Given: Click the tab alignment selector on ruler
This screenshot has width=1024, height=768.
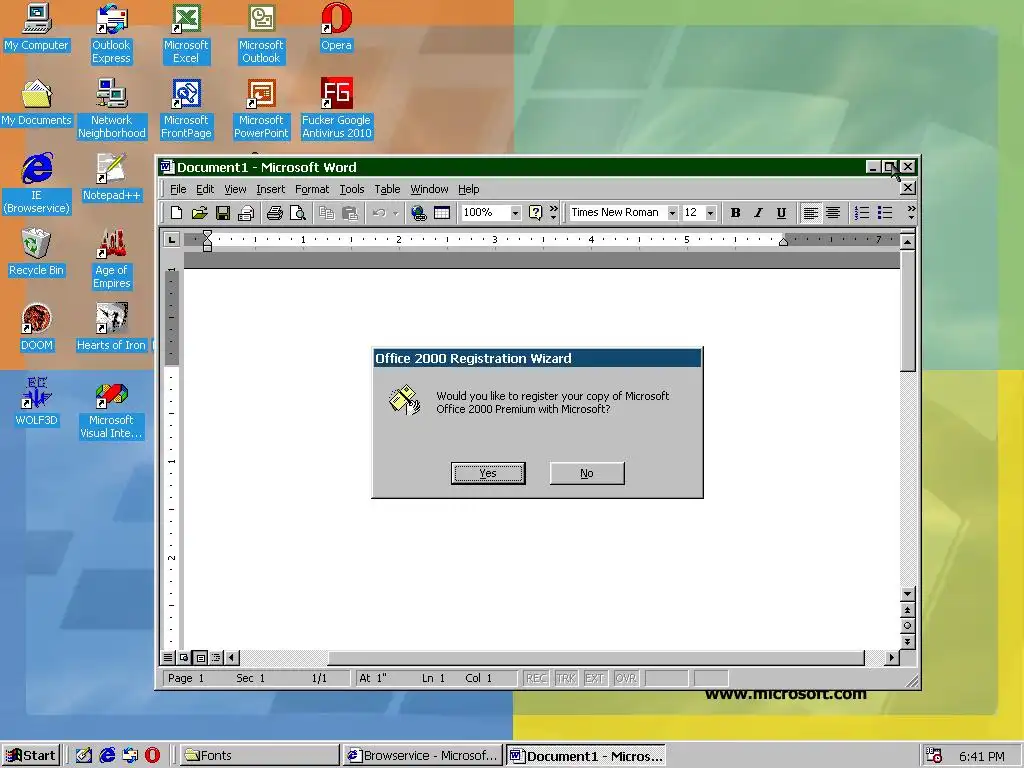Looking at the screenshot, I should (x=171, y=240).
